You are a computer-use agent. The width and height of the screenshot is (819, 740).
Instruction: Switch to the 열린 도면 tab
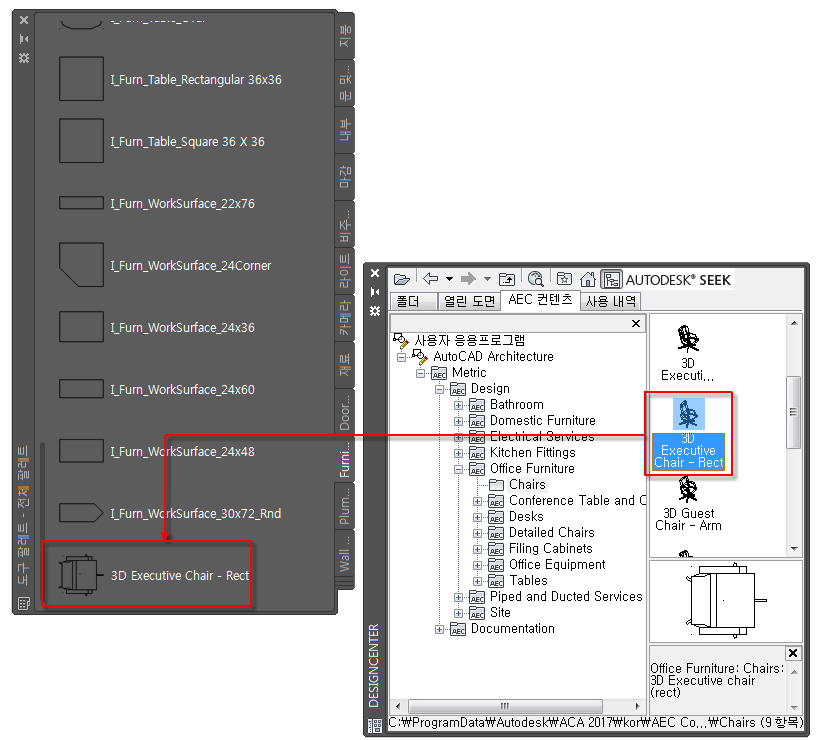coord(469,301)
